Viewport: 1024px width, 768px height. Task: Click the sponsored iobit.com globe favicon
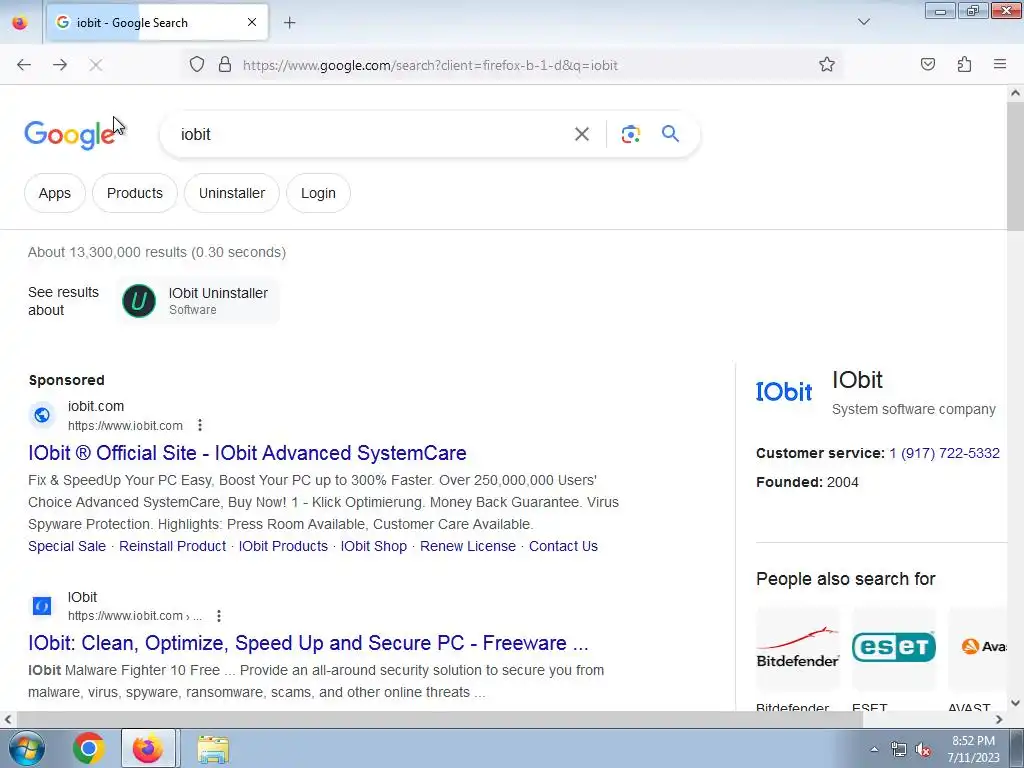(42, 415)
